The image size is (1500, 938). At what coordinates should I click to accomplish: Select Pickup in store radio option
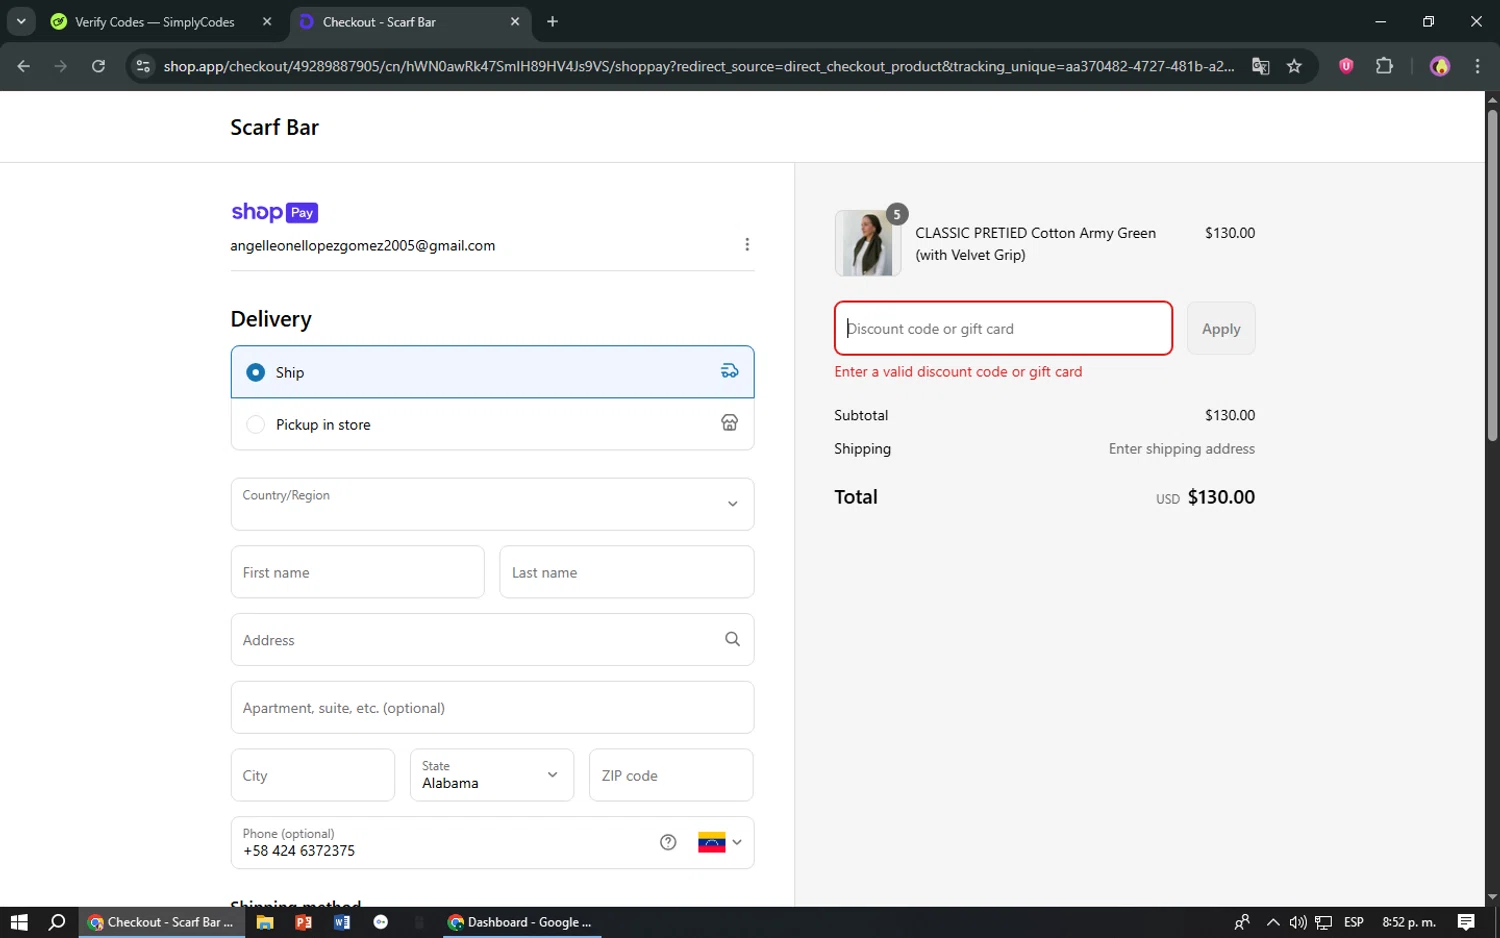click(x=256, y=424)
